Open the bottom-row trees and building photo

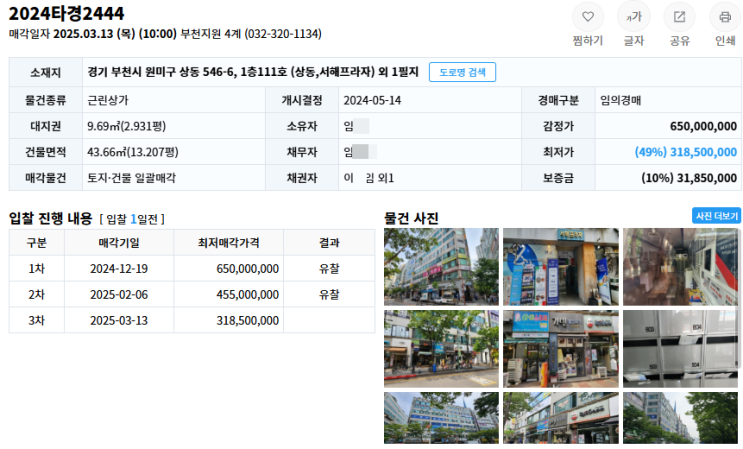point(680,418)
